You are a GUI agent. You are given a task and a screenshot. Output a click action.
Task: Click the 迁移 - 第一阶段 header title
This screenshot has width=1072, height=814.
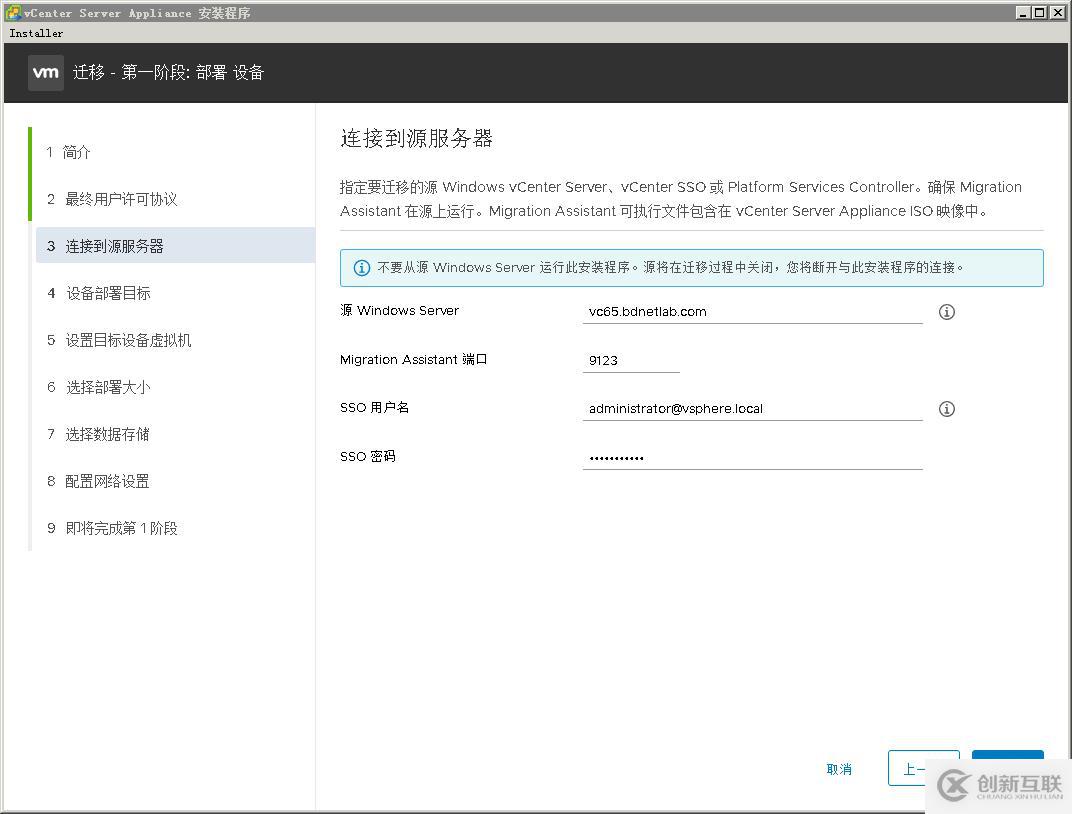click(x=168, y=72)
